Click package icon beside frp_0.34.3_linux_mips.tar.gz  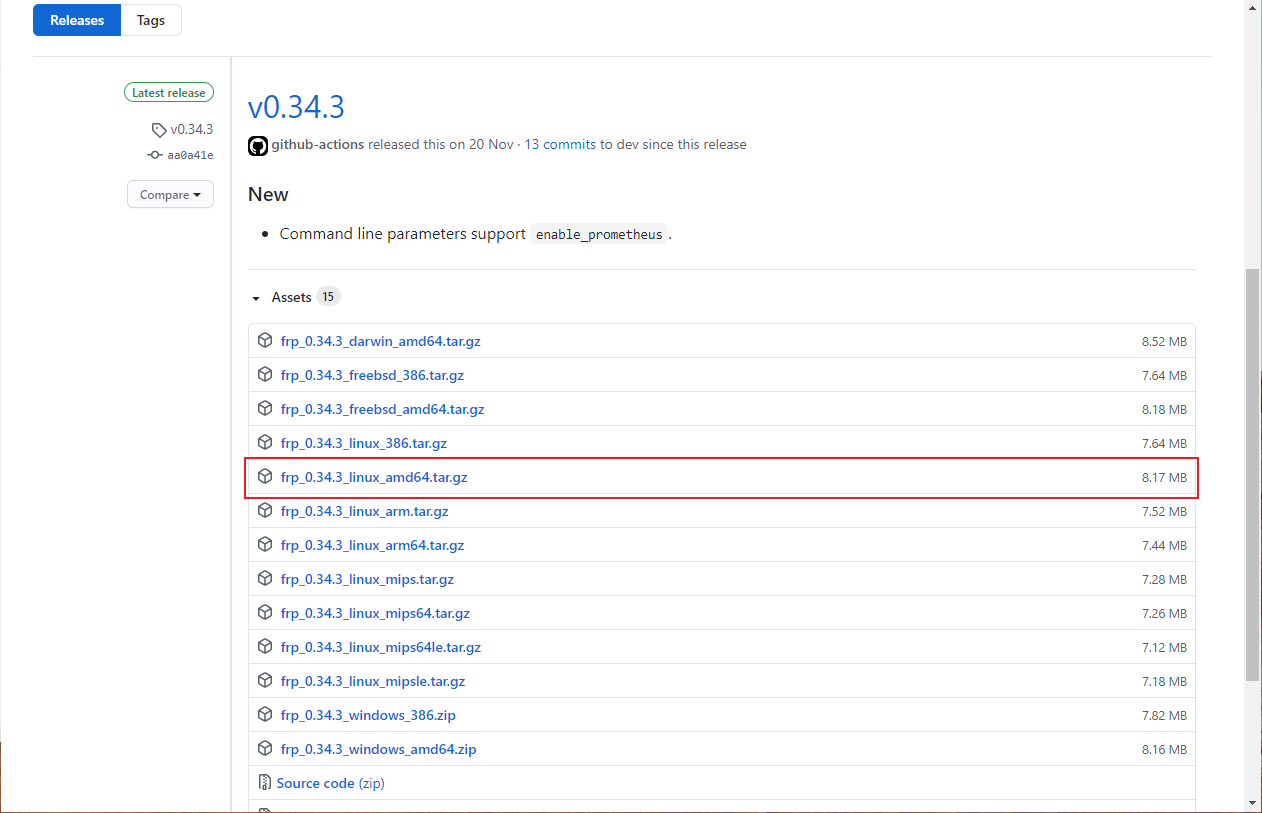tap(265, 578)
